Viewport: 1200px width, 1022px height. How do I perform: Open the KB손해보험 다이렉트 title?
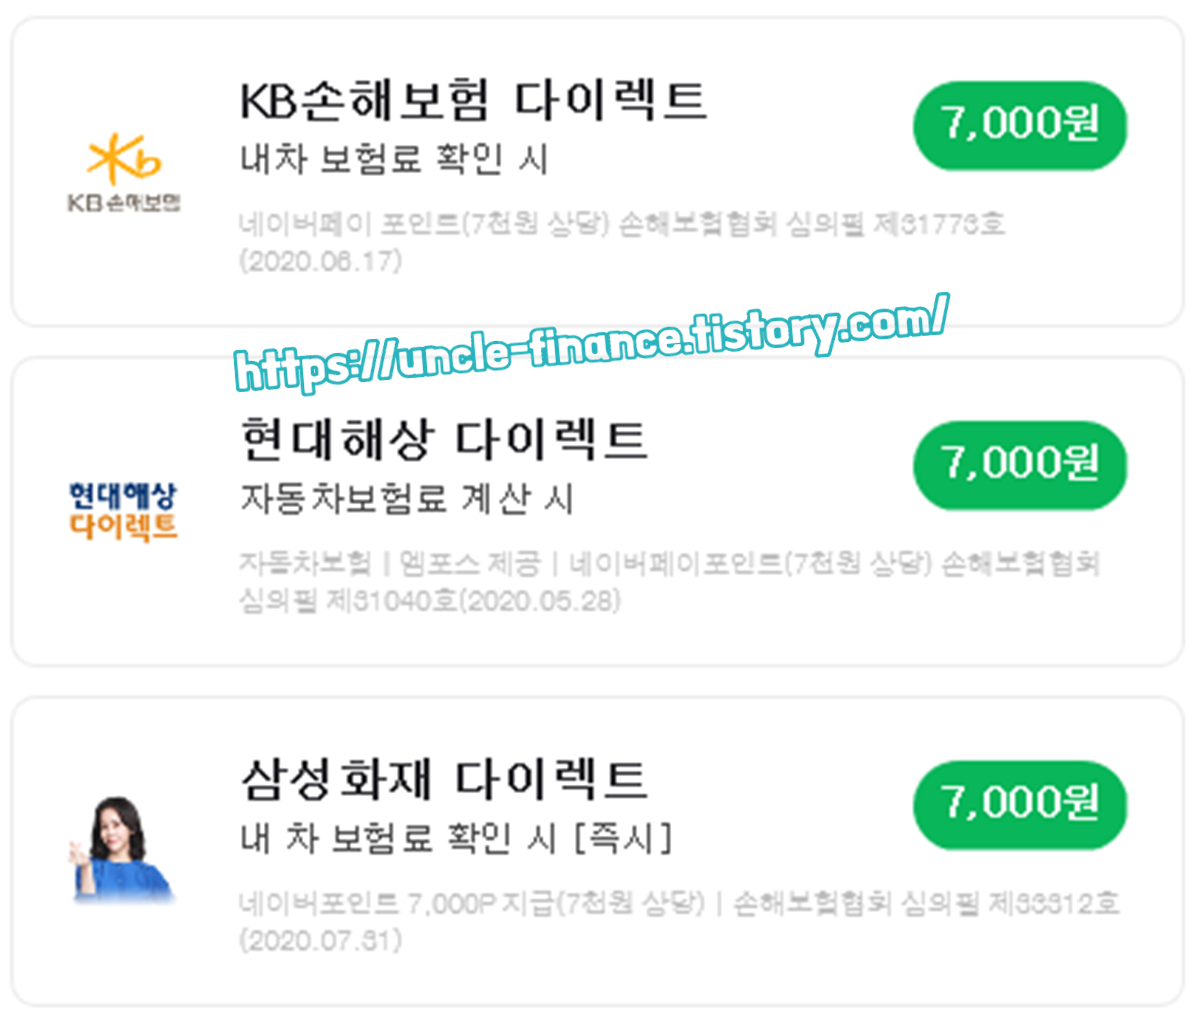click(473, 101)
